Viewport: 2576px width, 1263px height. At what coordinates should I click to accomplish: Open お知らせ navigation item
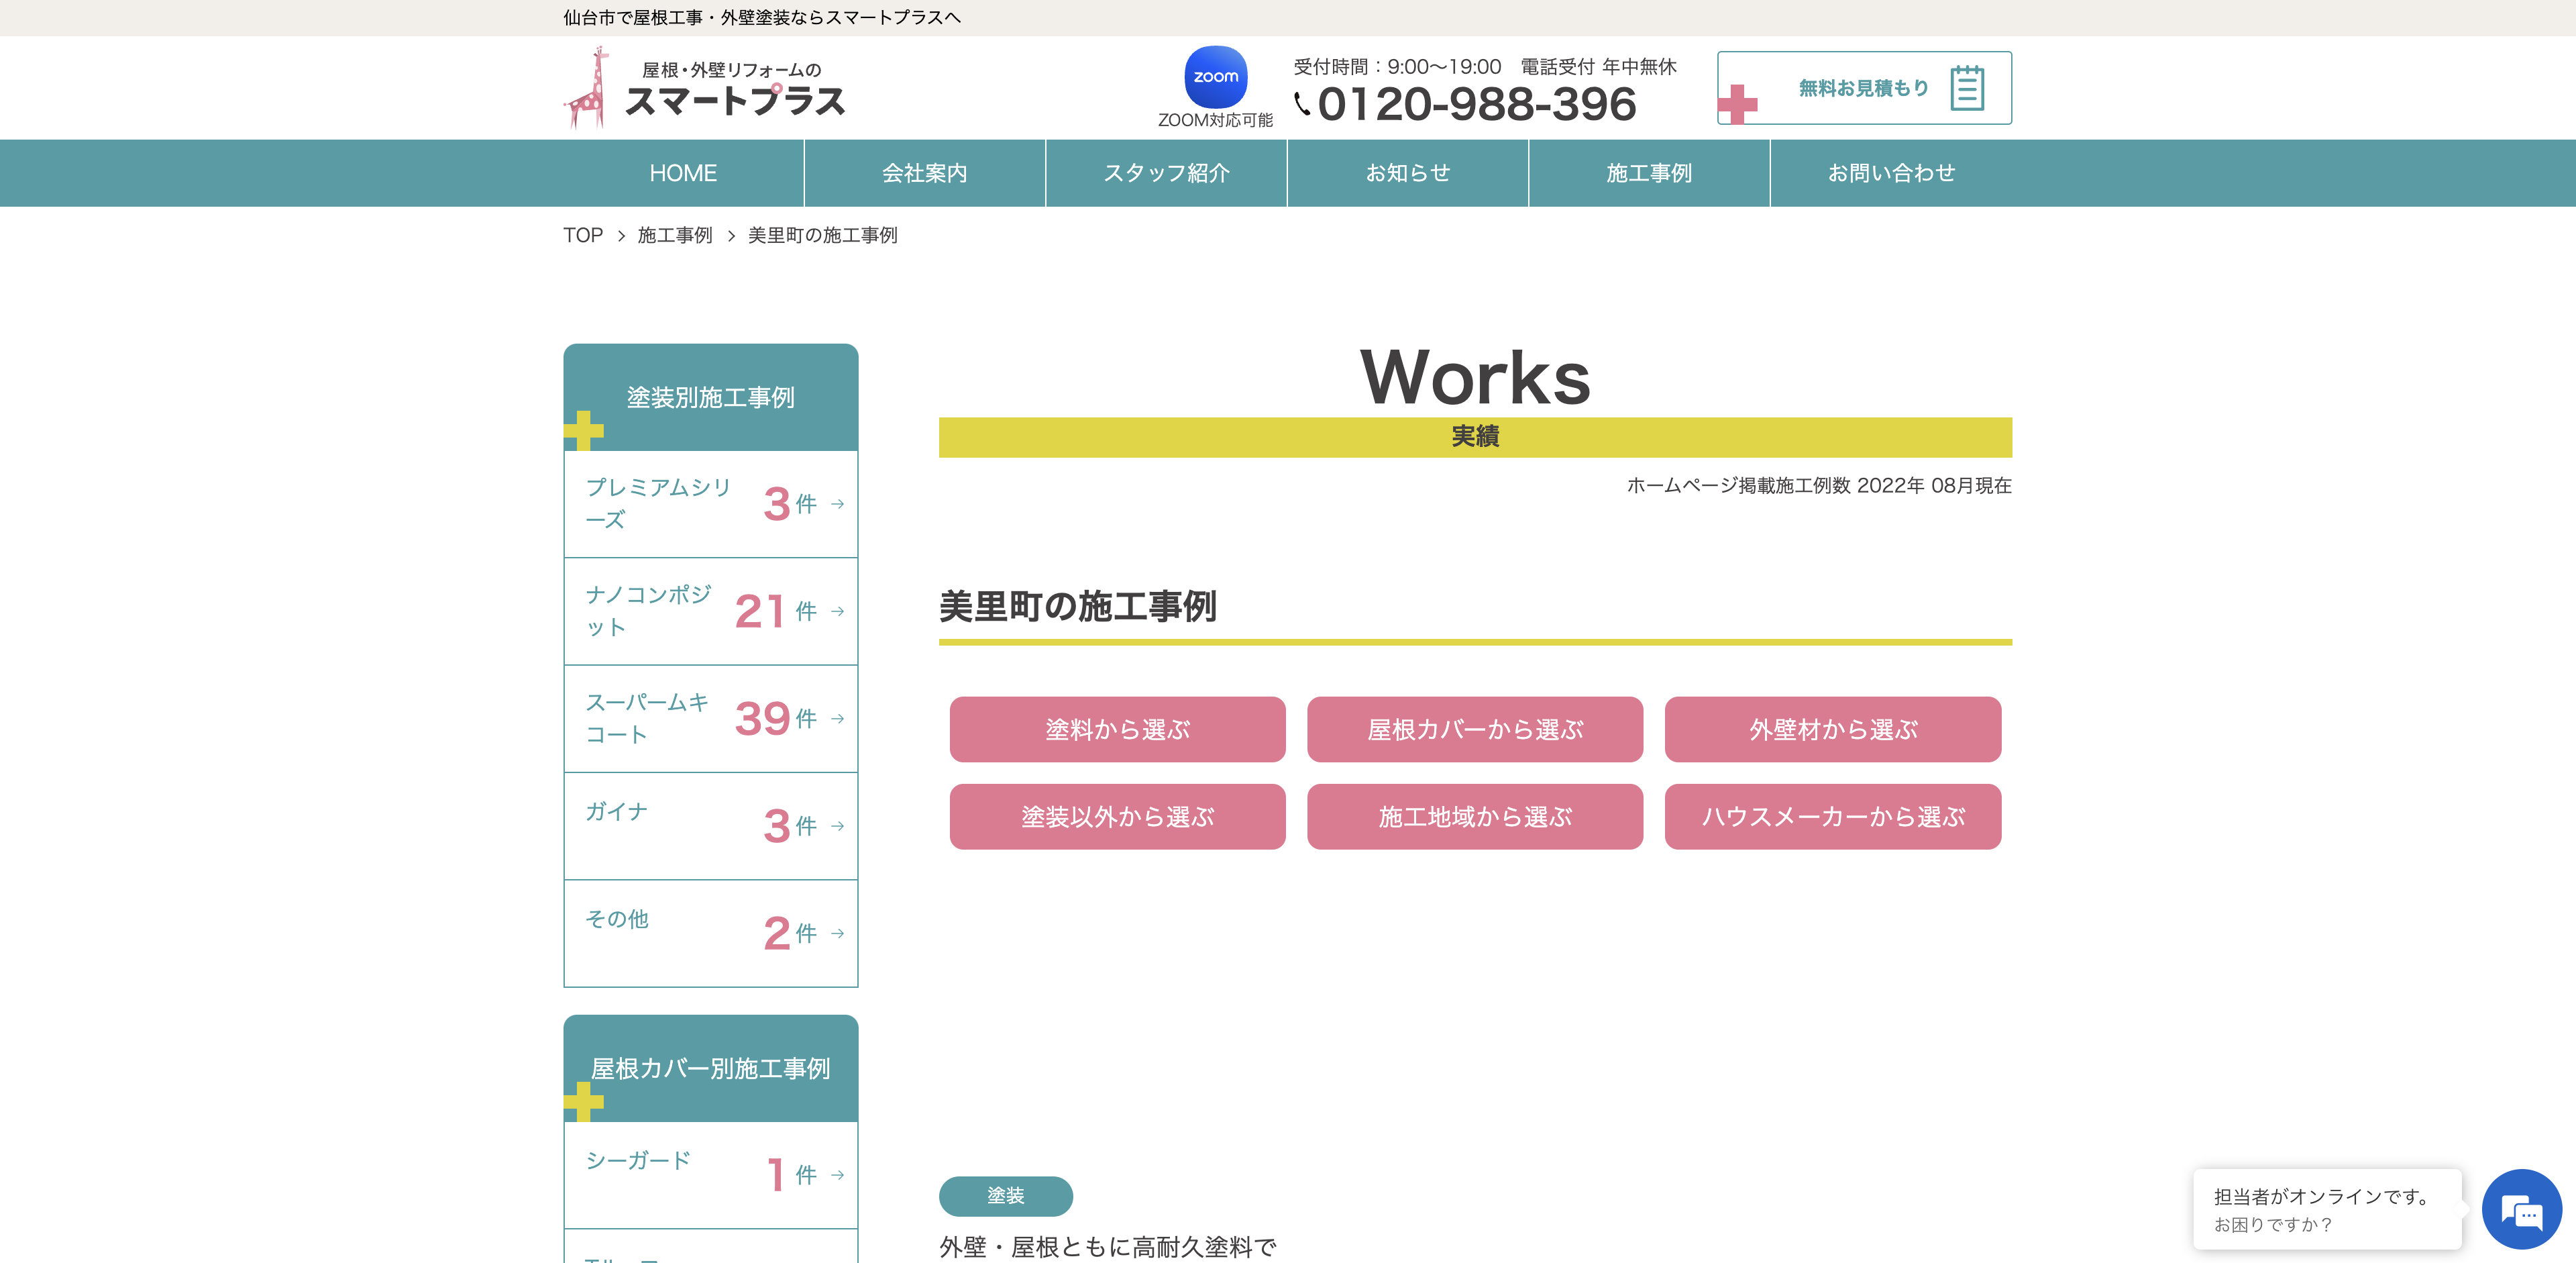1408,173
